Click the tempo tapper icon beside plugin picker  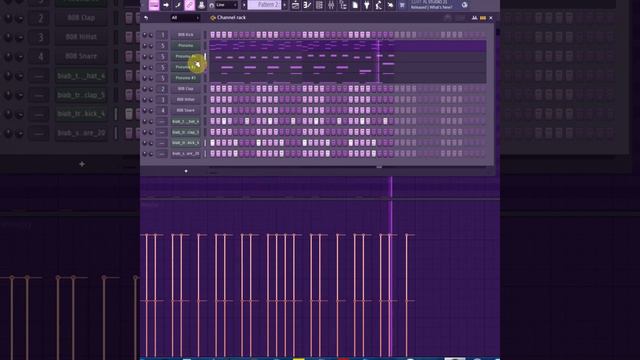pyautogui.click(x=378, y=5)
